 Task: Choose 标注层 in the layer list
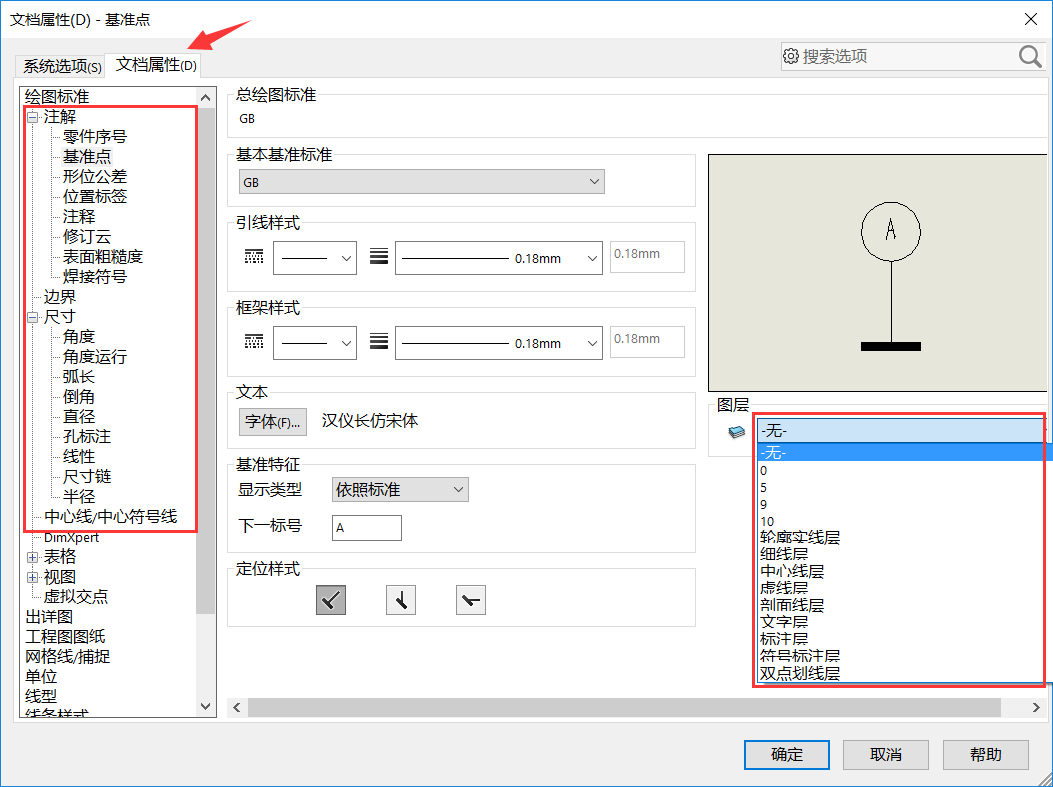click(x=900, y=639)
